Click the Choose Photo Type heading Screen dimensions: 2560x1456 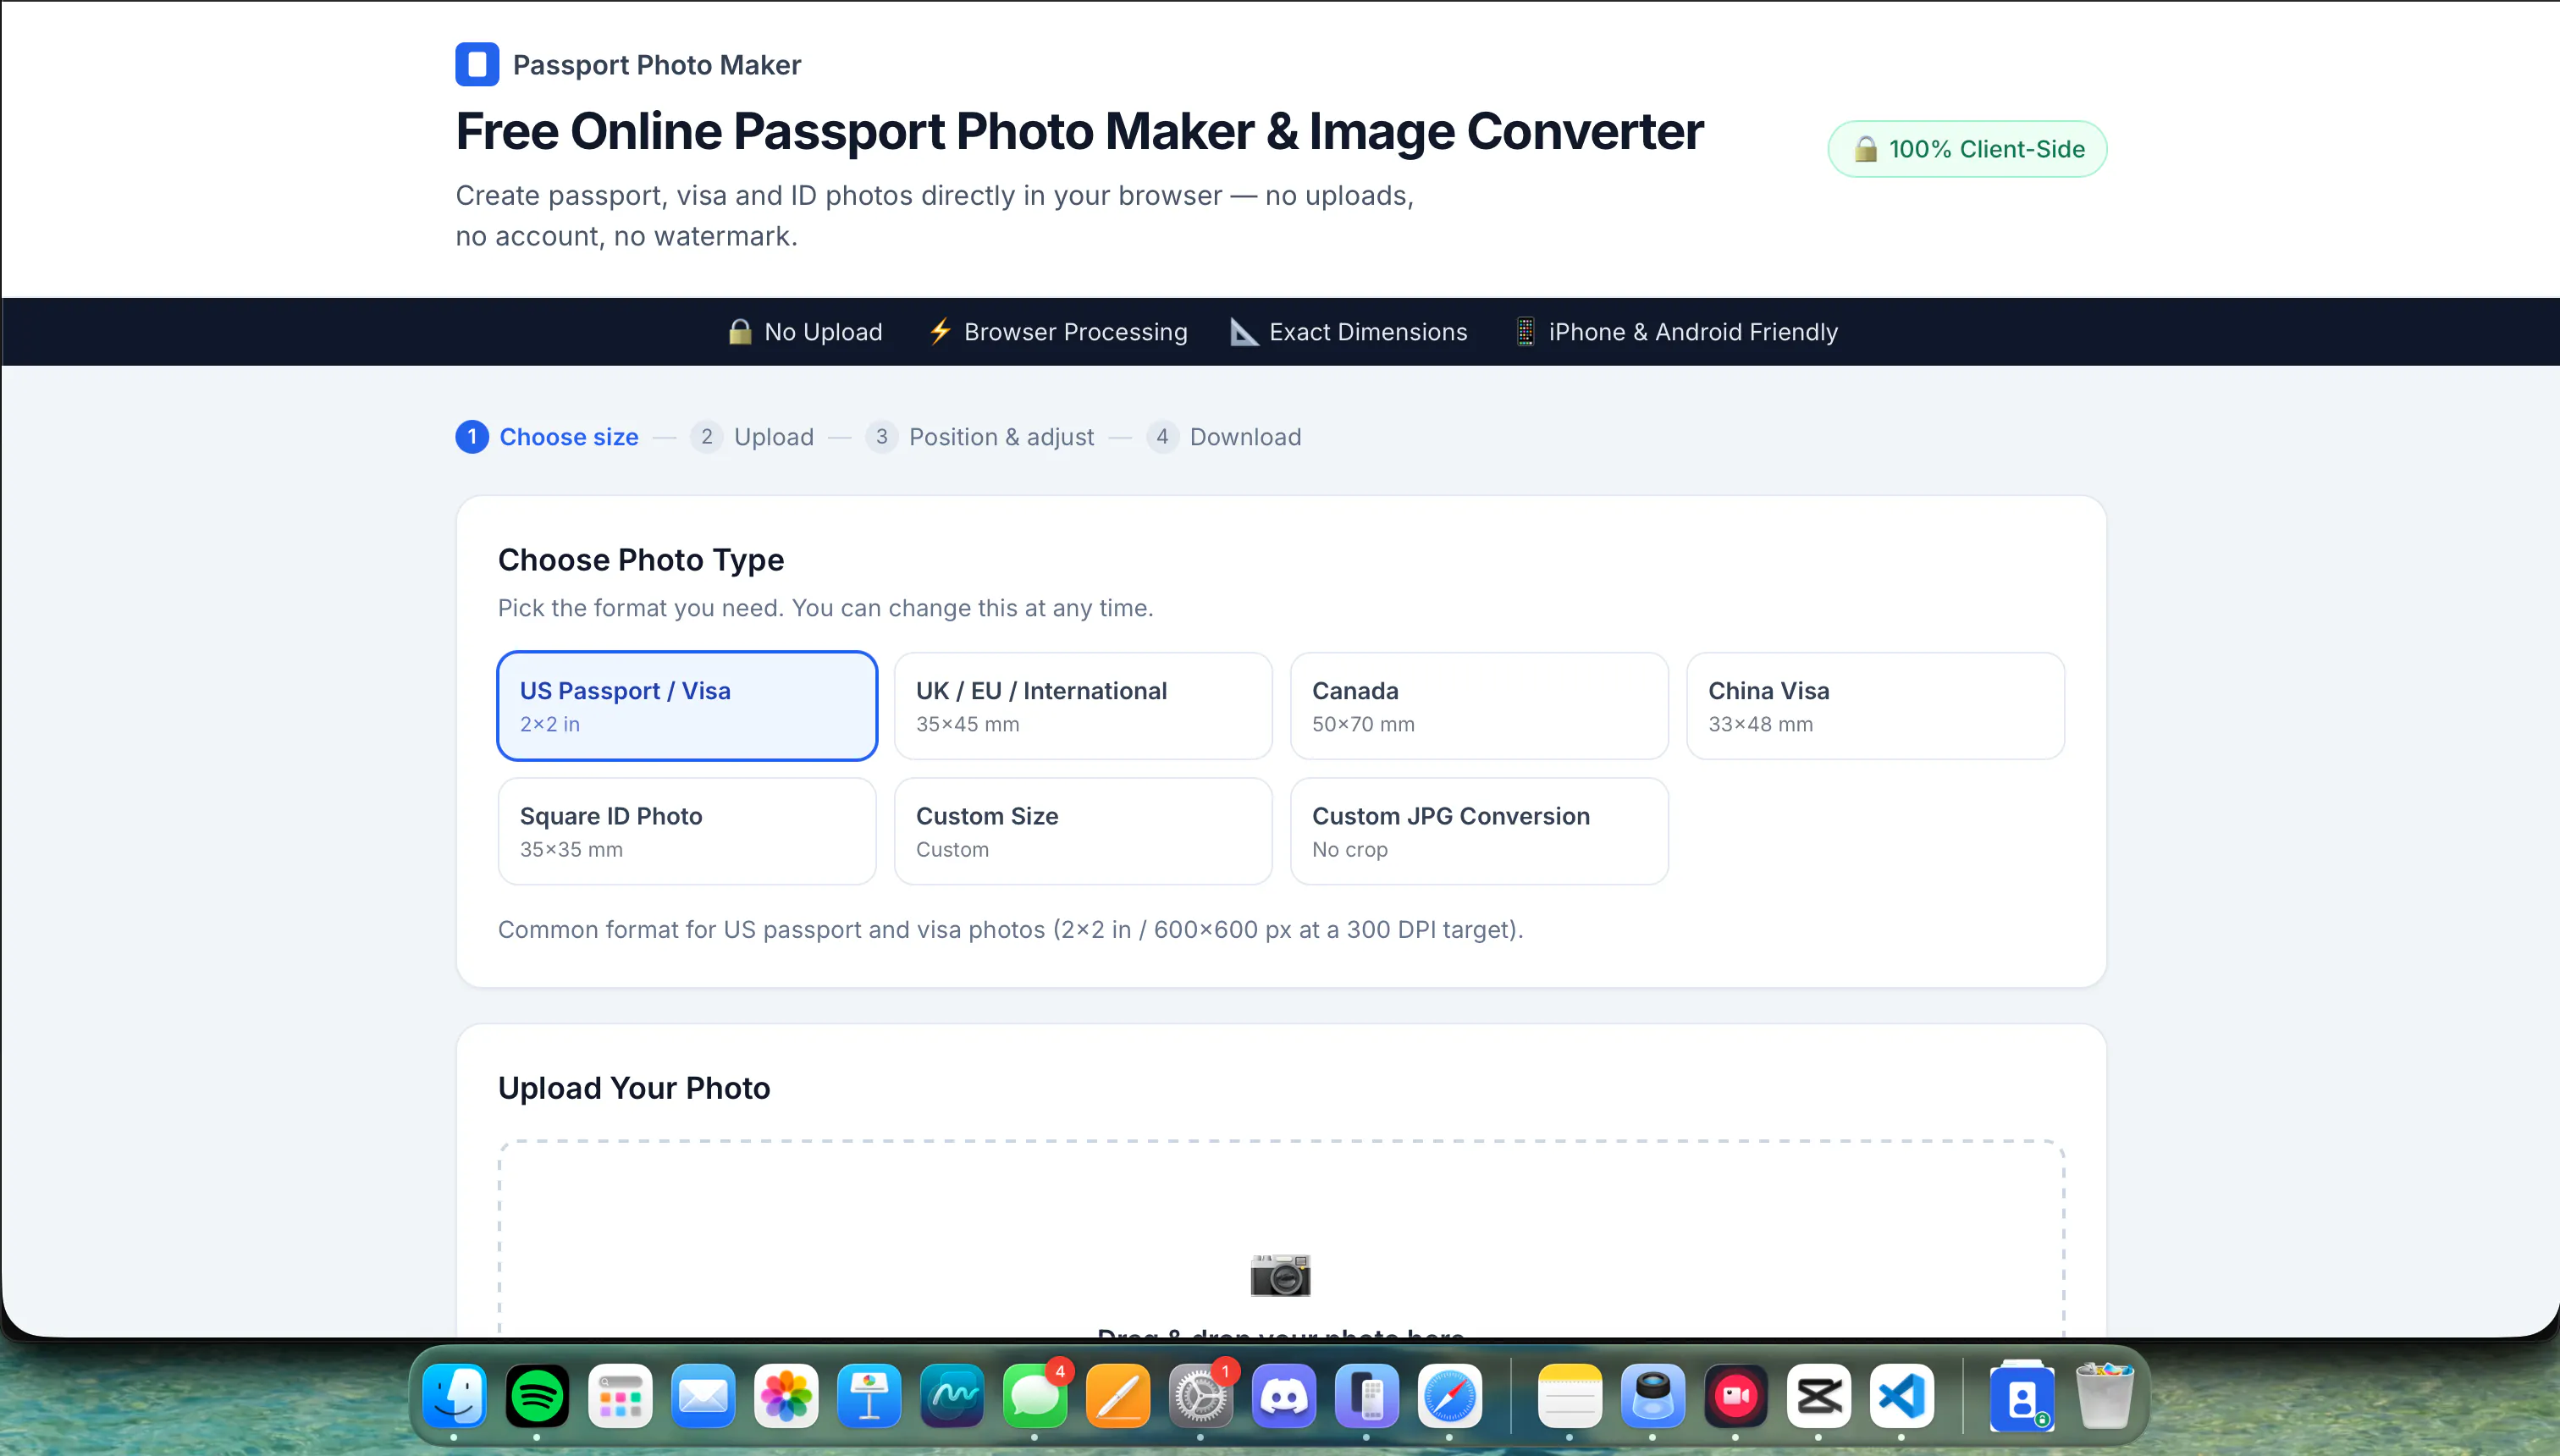[641, 560]
